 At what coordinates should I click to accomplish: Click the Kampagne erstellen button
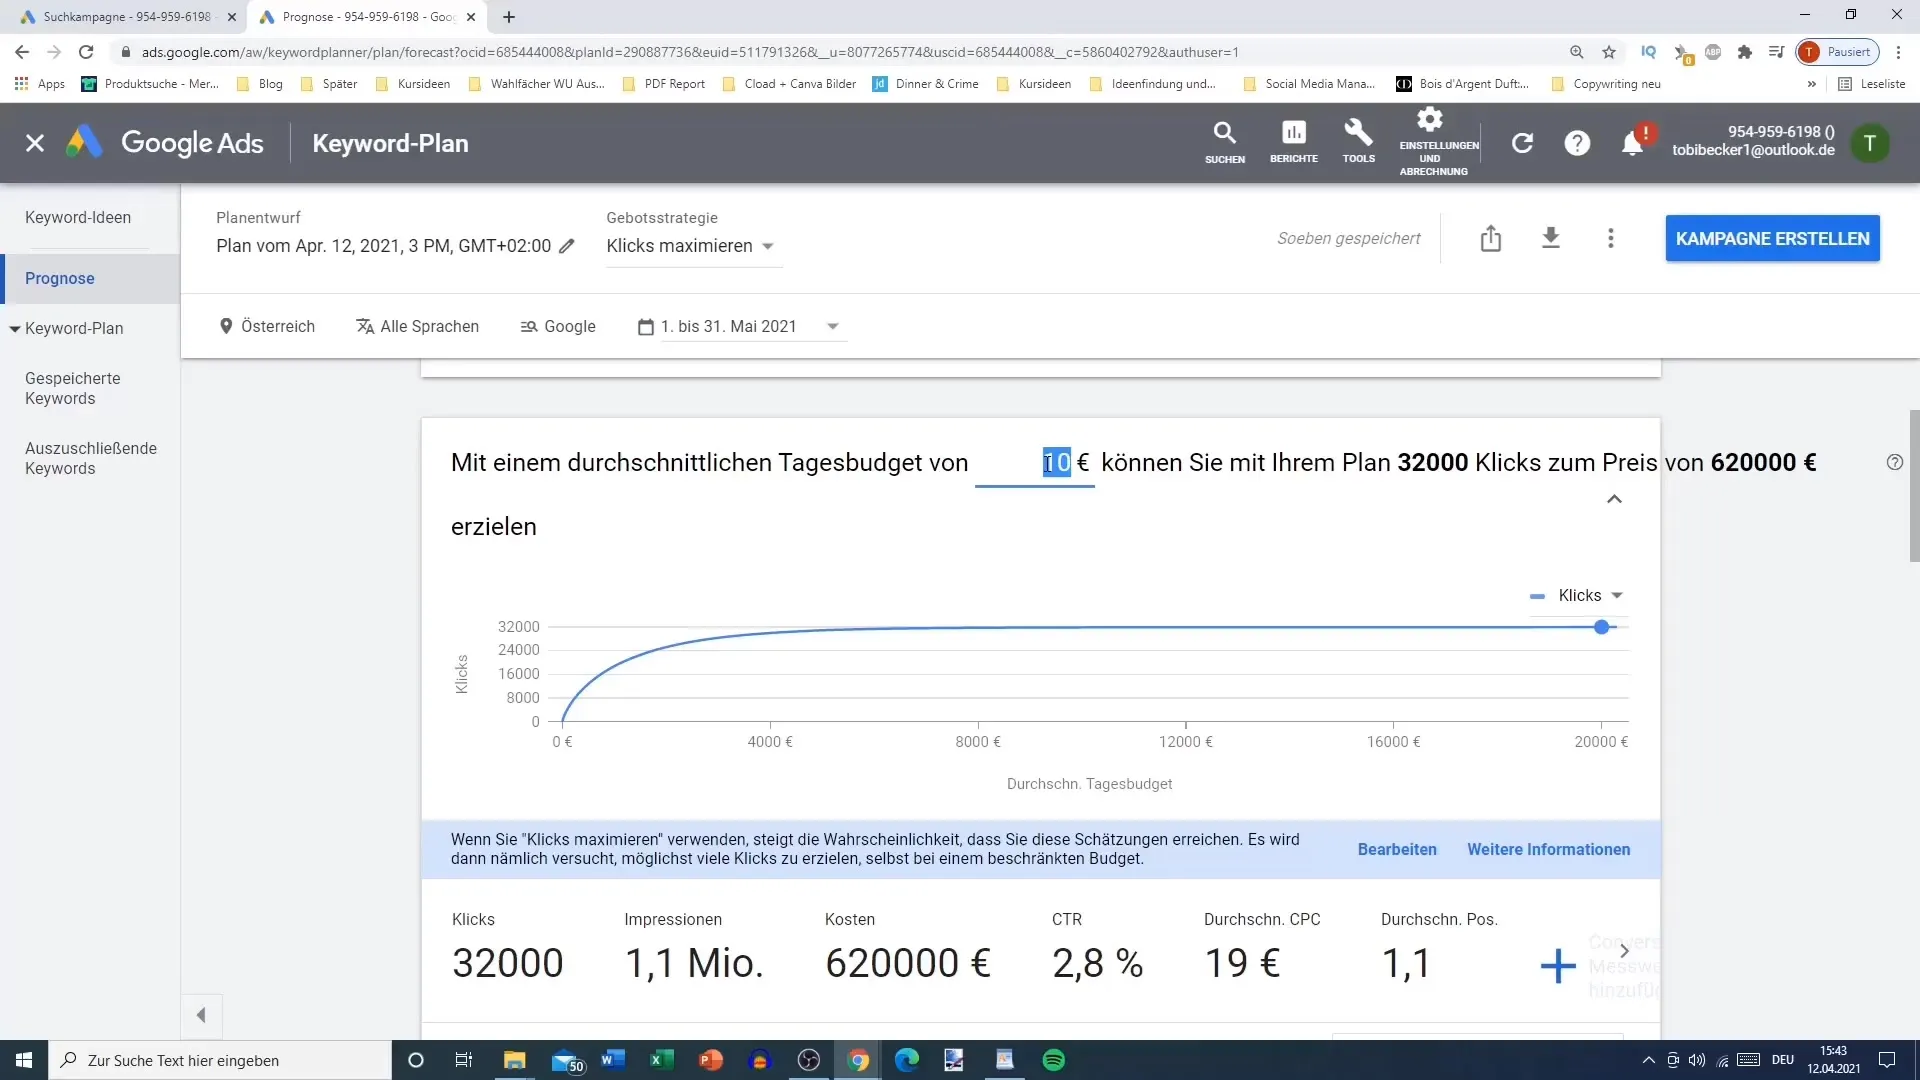point(1772,237)
